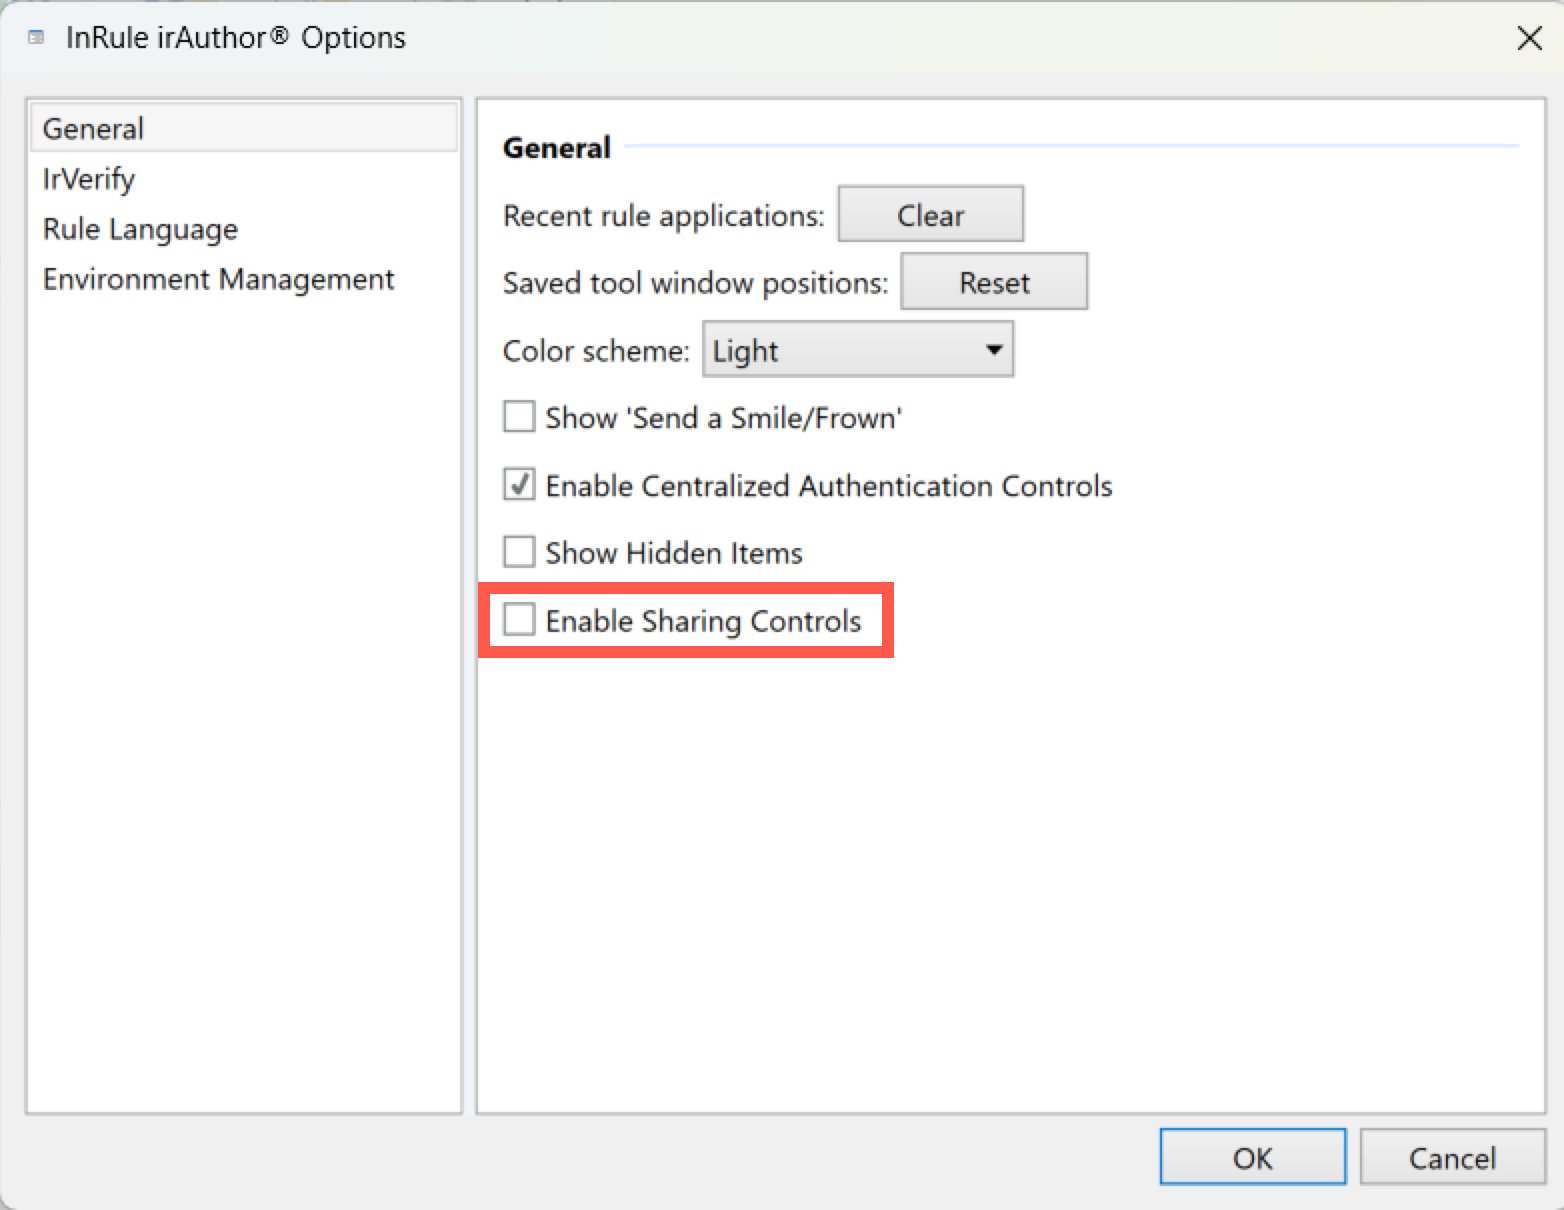Check Enable Sharing Controls checkbox
Image resolution: width=1564 pixels, height=1210 pixels.
tap(519, 620)
